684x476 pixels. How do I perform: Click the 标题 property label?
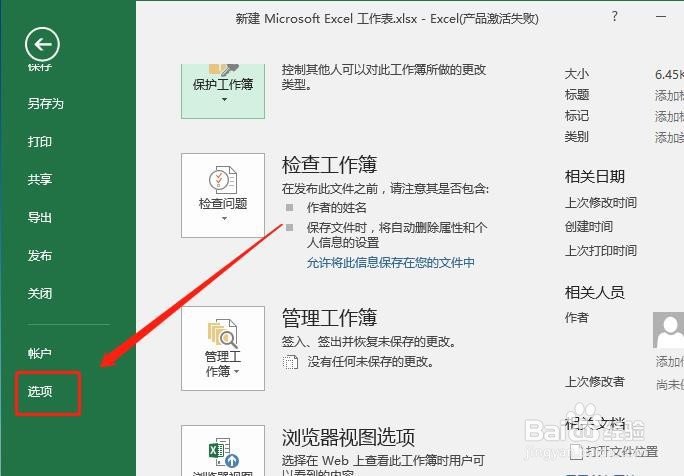coord(577,95)
